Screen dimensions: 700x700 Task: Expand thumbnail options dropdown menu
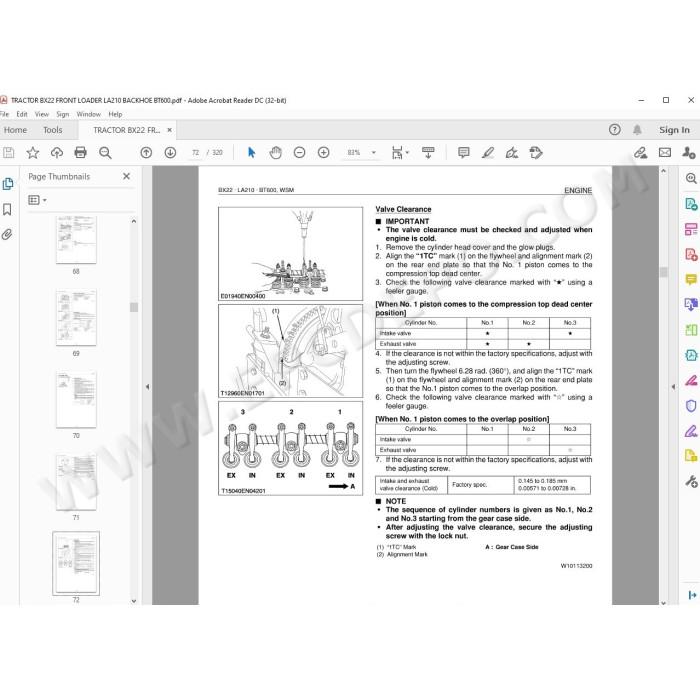(38, 200)
